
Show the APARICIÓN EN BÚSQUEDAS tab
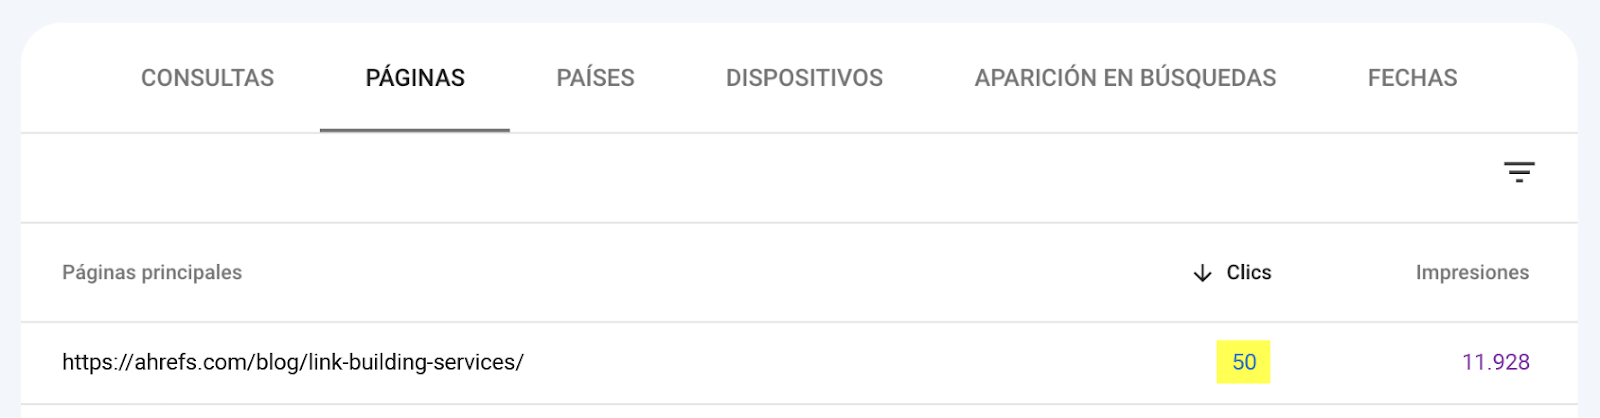pos(1125,78)
